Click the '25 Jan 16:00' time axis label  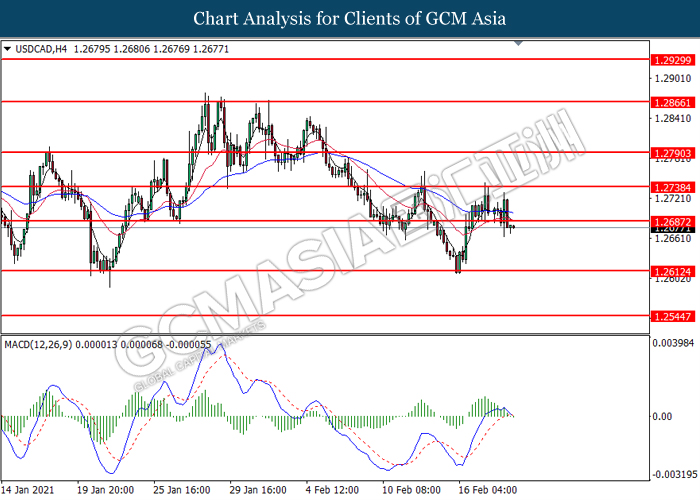pyautogui.click(x=182, y=490)
